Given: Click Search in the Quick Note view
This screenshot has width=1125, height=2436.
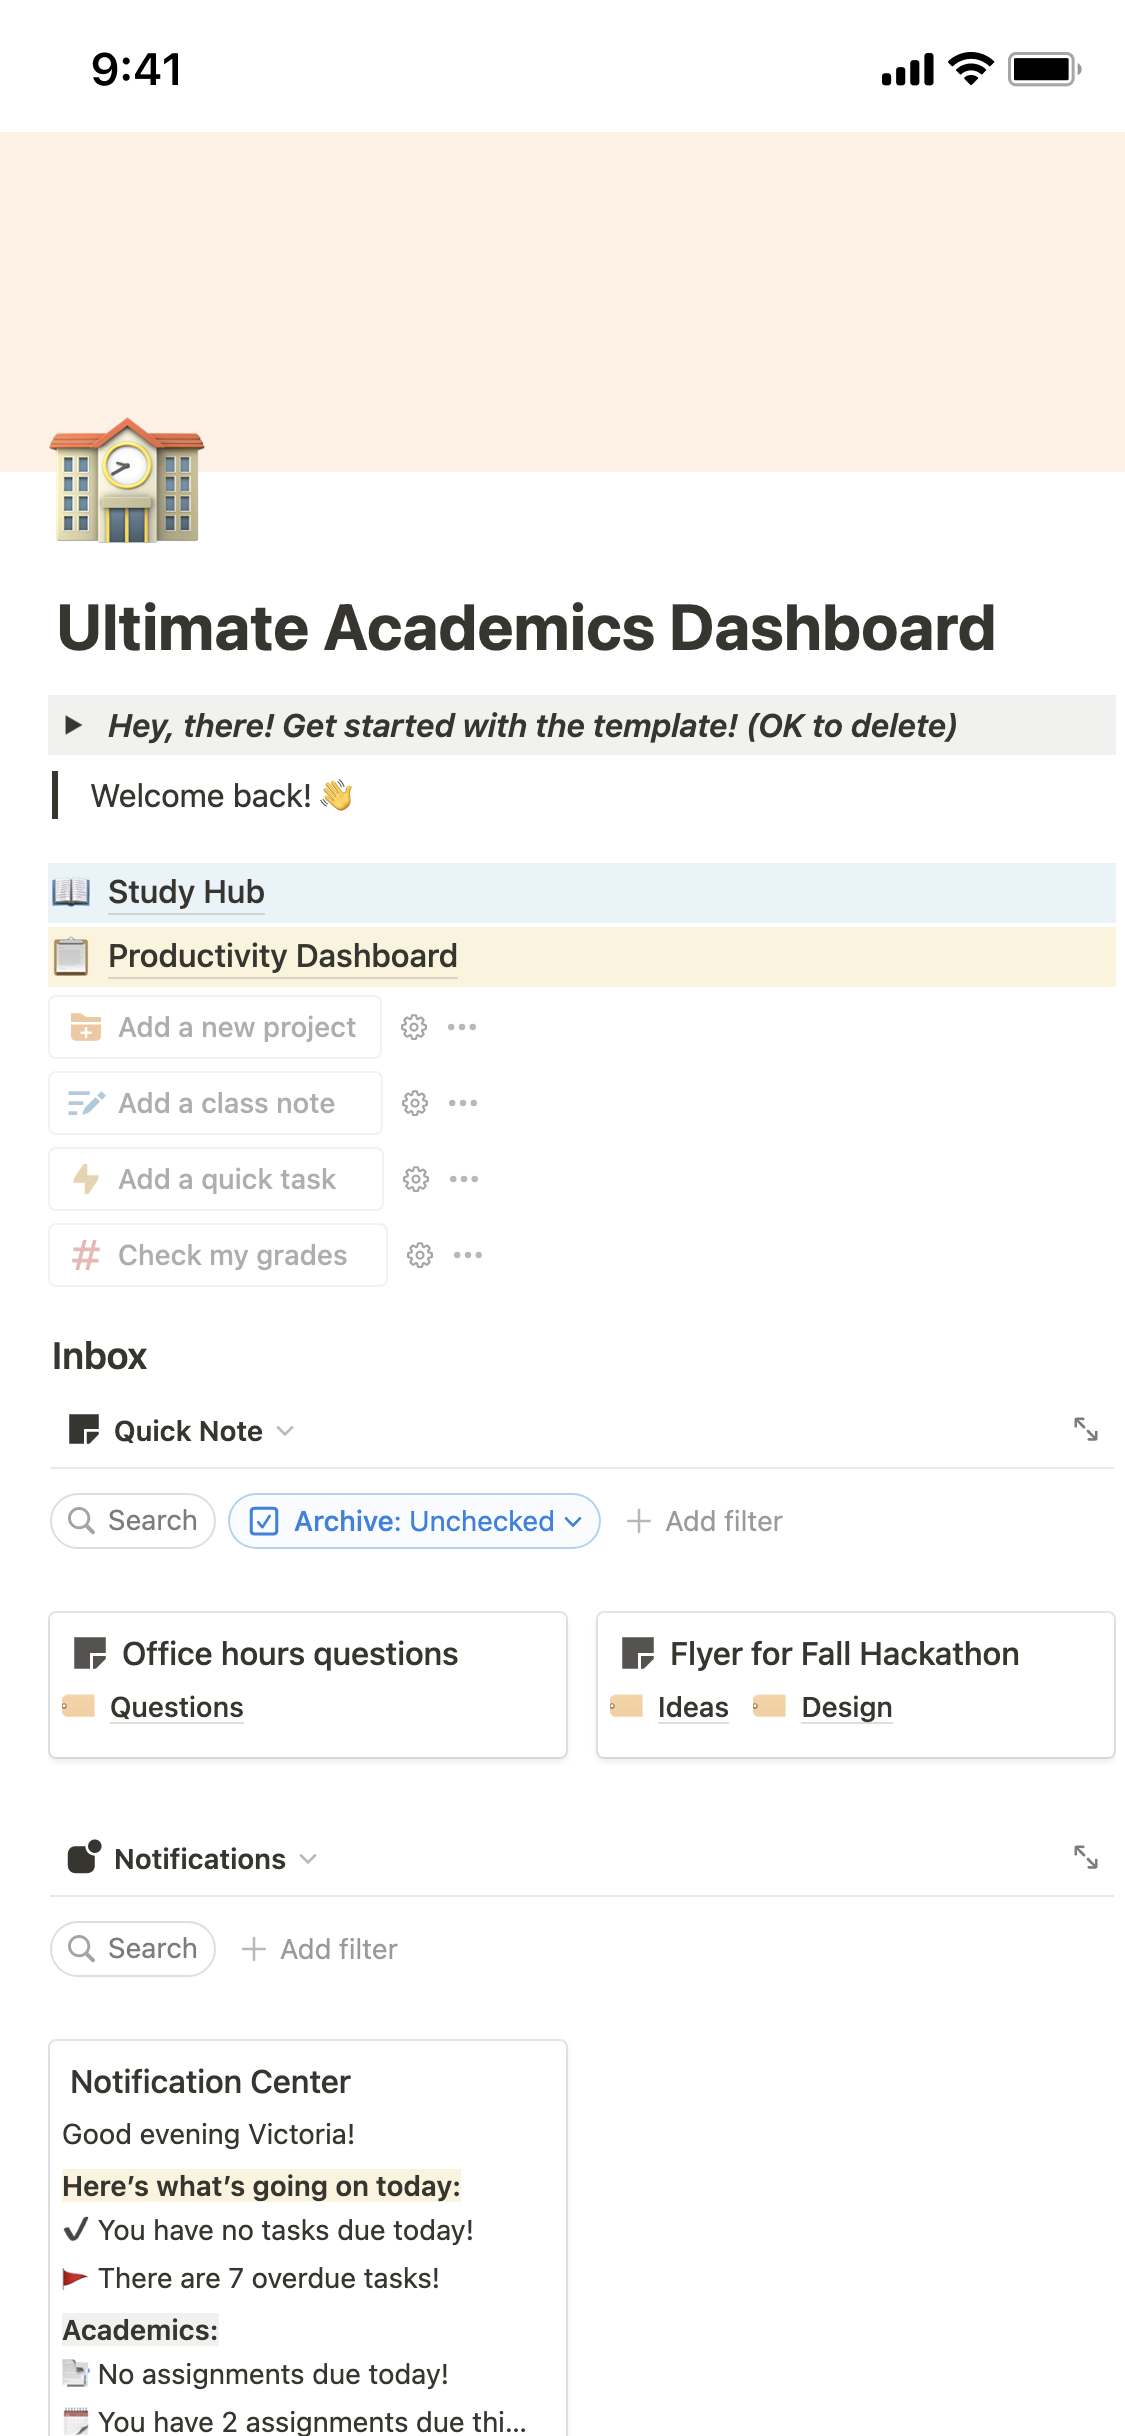Looking at the screenshot, I should coord(133,1521).
